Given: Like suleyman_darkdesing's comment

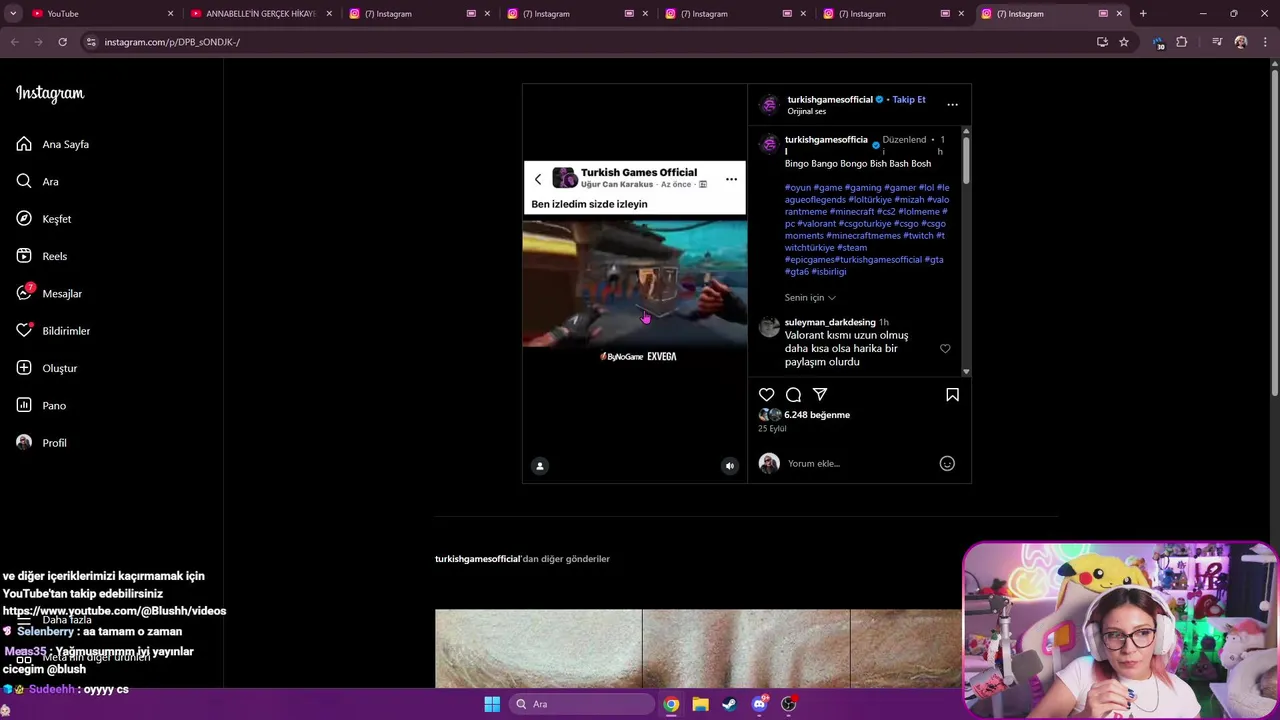Looking at the screenshot, I should [x=945, y=349].
